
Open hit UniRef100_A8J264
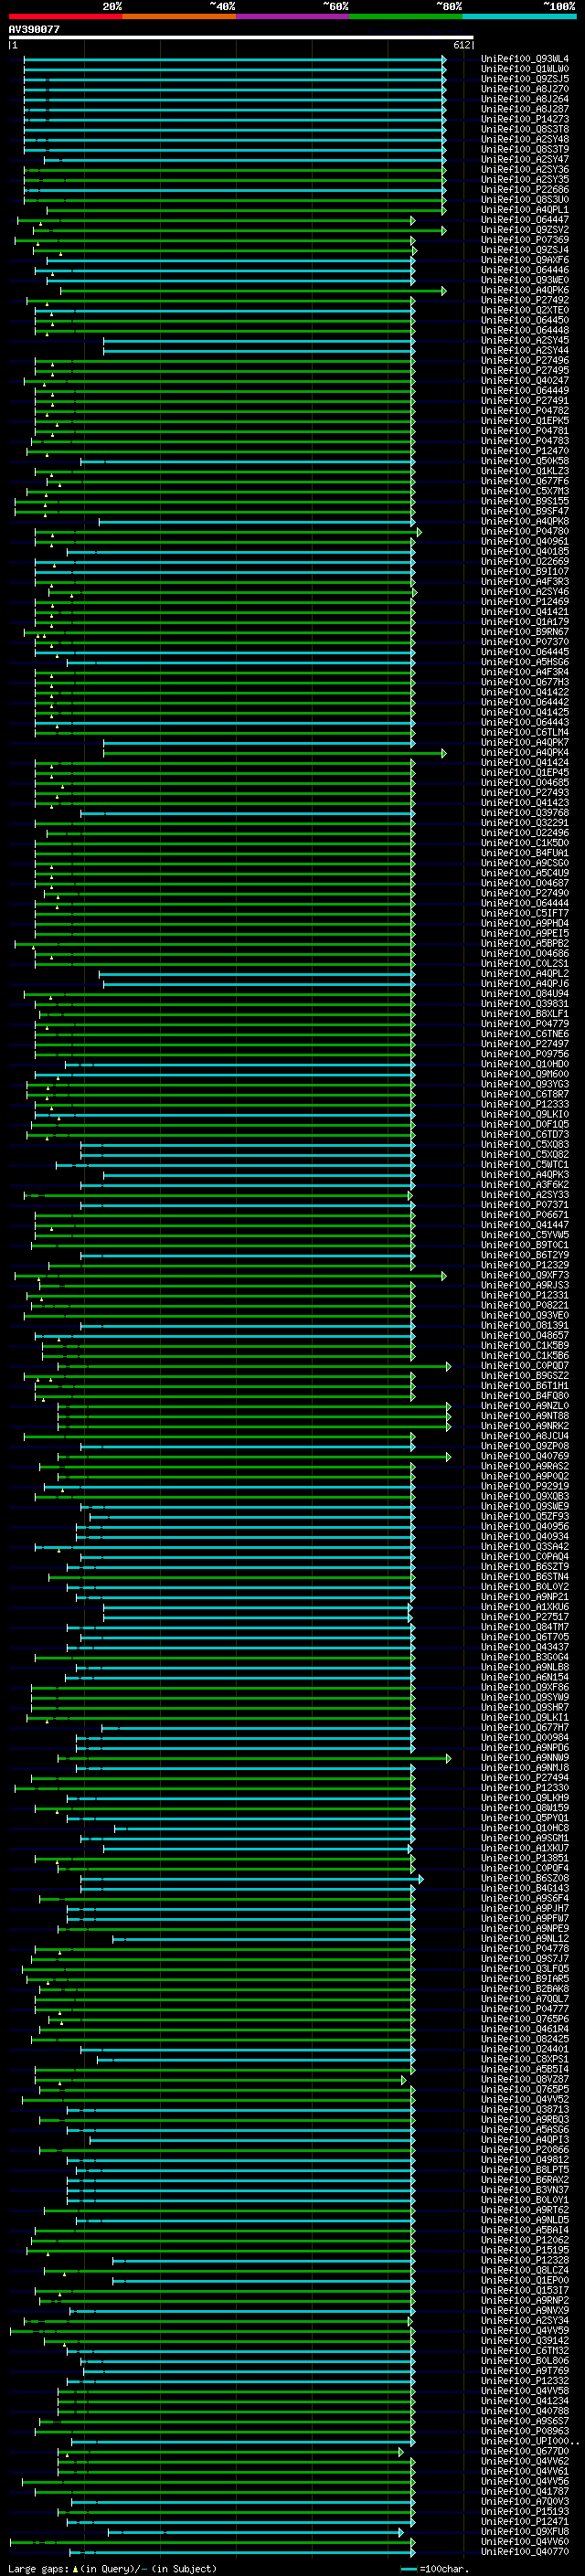[x=524, y=99]
